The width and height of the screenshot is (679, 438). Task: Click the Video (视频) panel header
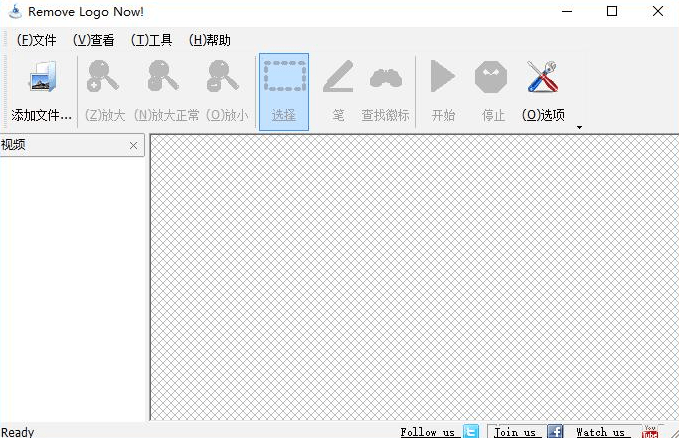coord(72,145)
